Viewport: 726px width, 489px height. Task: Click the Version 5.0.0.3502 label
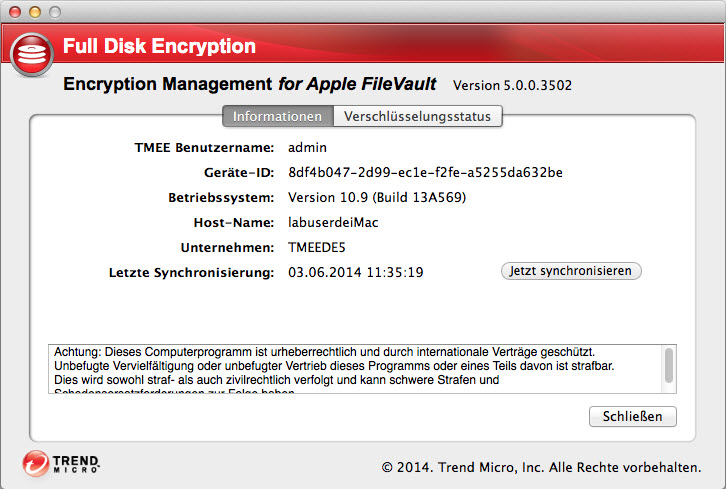click(513, 85)
